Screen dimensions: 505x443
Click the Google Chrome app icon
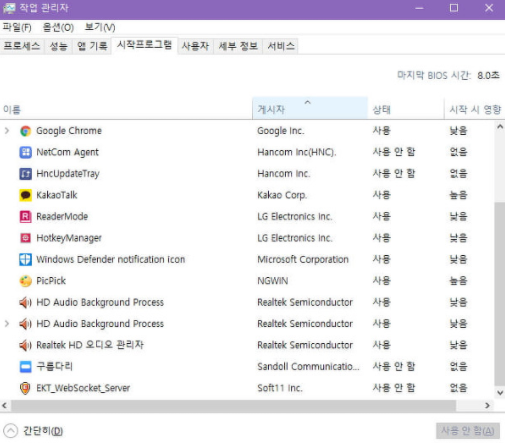26,131
